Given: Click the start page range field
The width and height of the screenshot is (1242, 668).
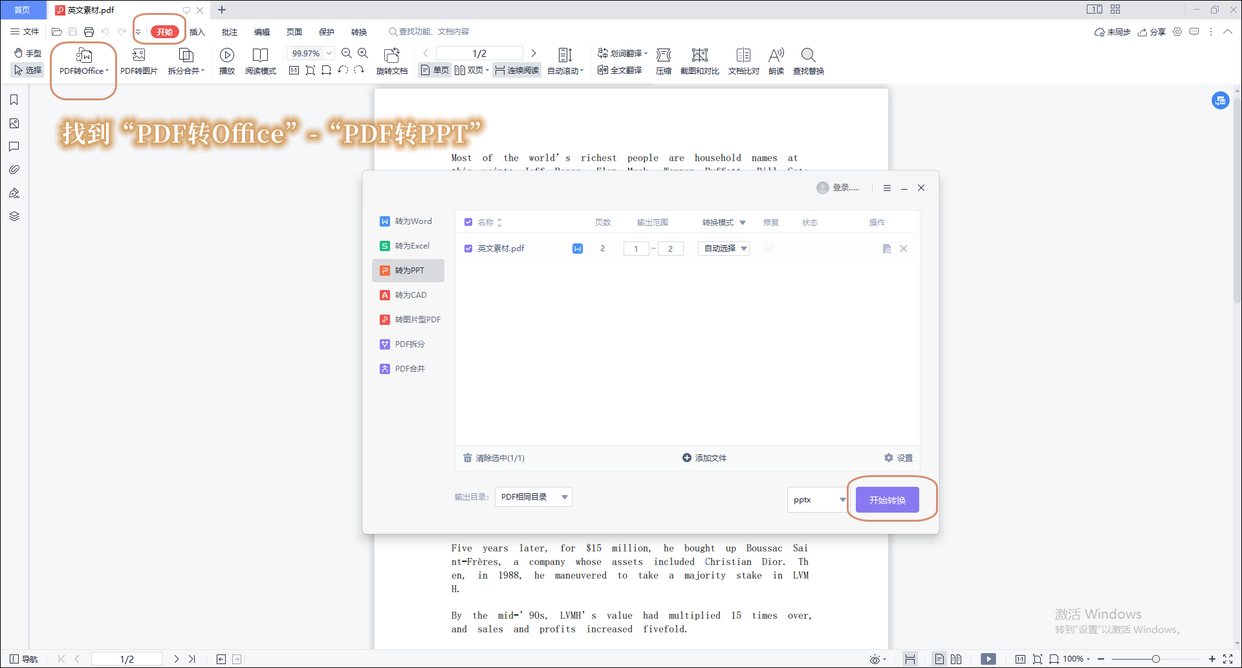Looking at the screenshot, I should coord(636,248).
